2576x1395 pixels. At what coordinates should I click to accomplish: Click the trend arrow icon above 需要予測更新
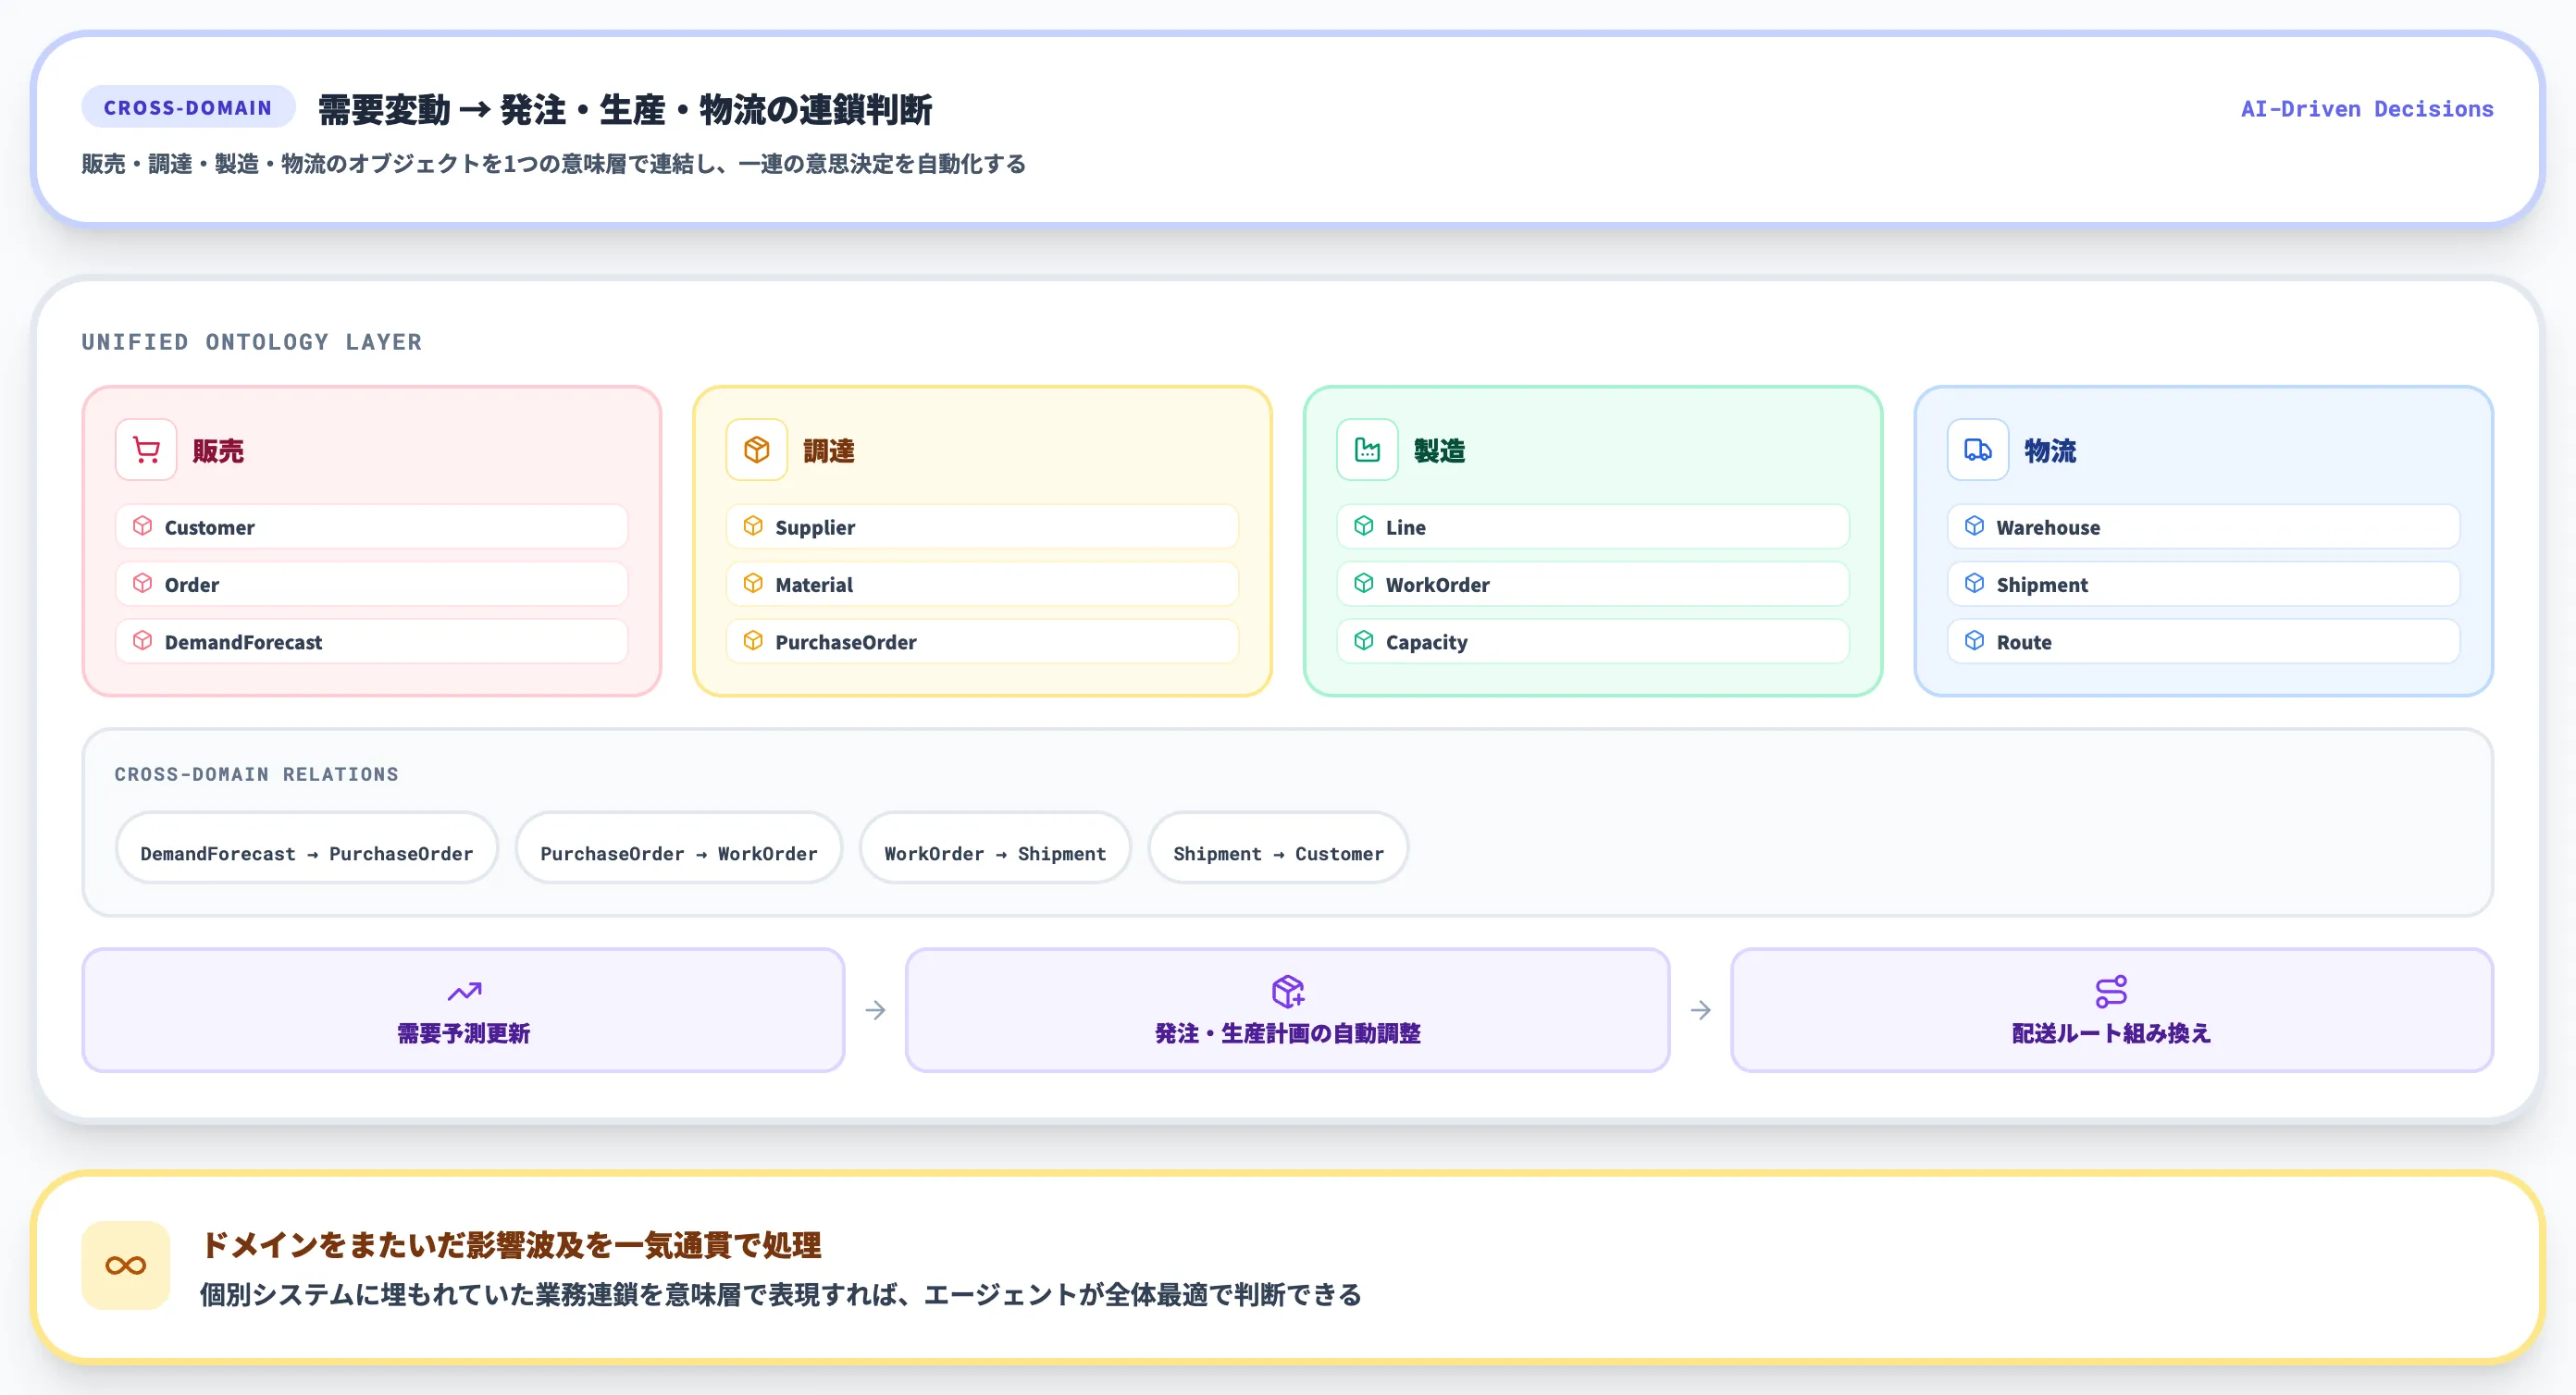click(463, 990)
